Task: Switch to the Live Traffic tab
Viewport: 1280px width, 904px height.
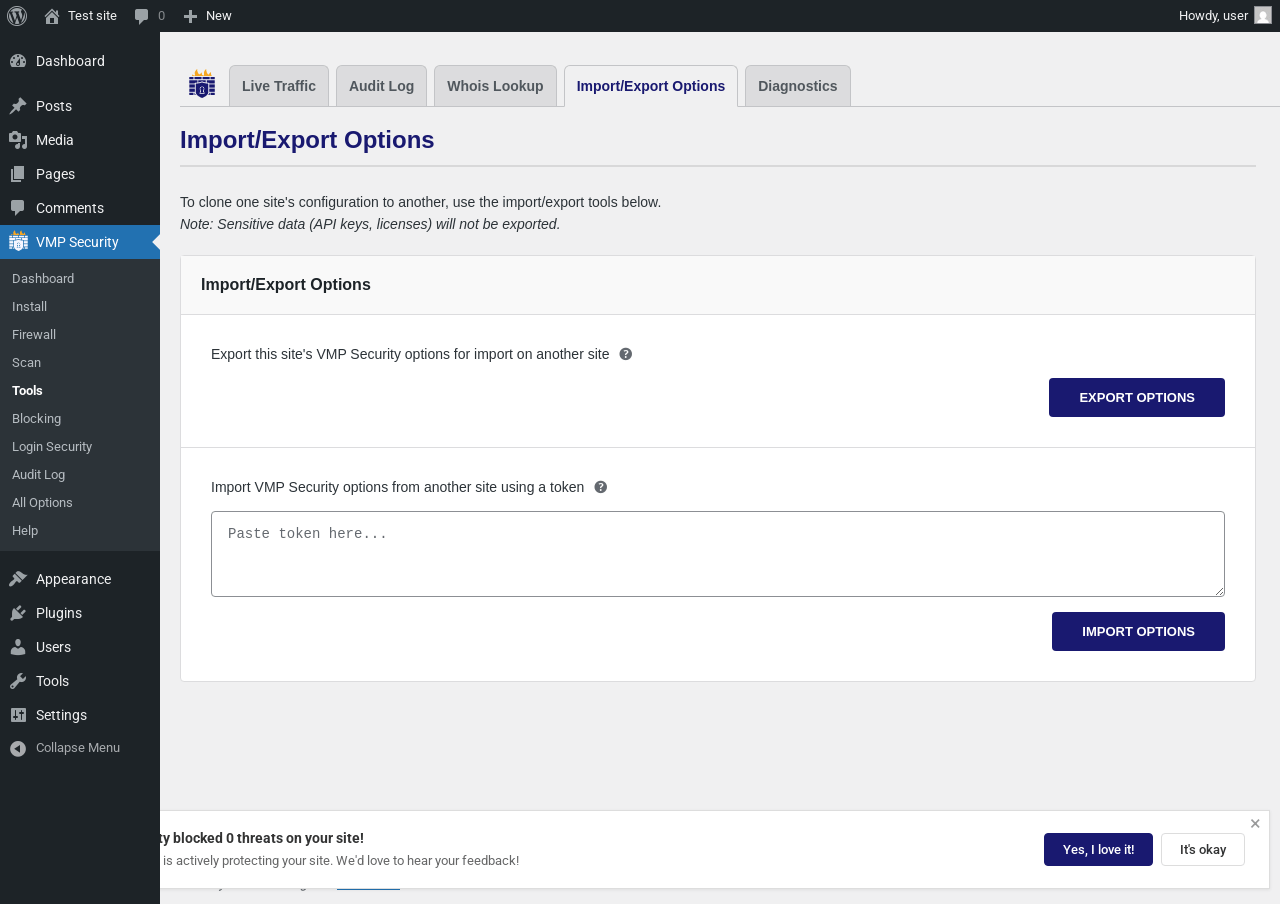Action: (279, 86)
